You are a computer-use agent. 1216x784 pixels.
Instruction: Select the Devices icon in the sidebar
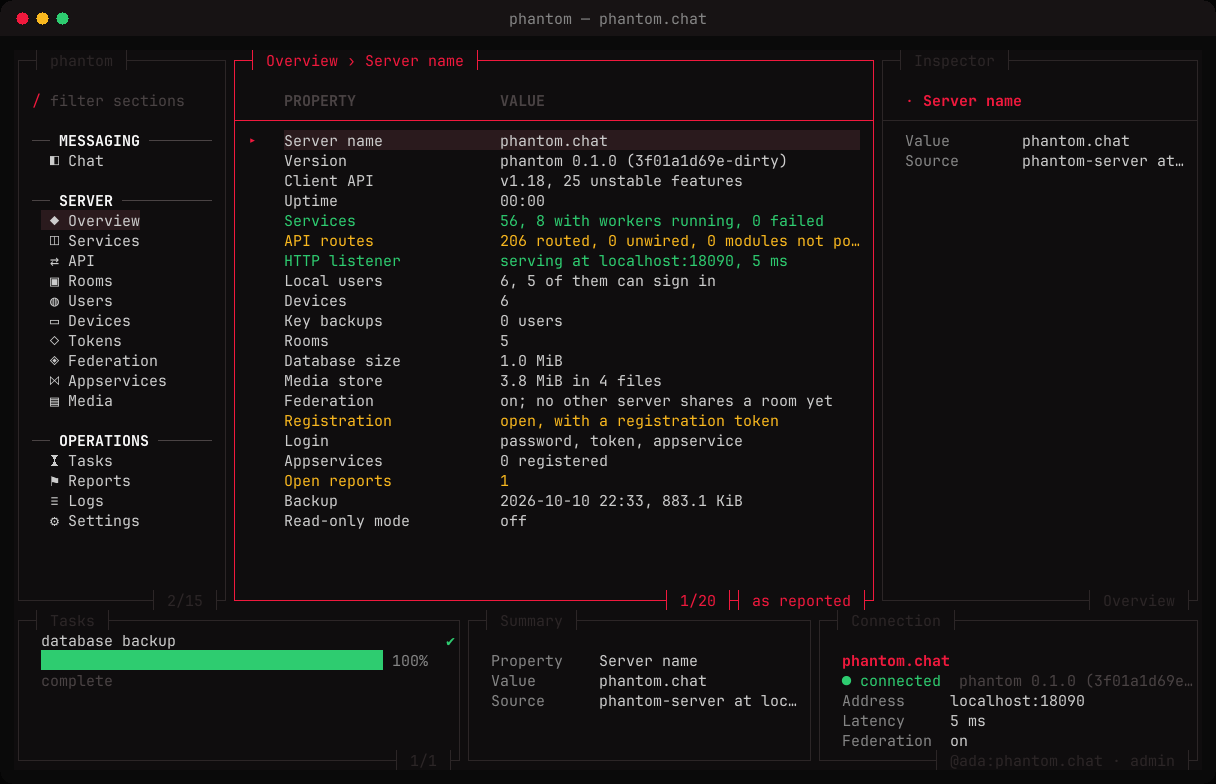(55, 321)
